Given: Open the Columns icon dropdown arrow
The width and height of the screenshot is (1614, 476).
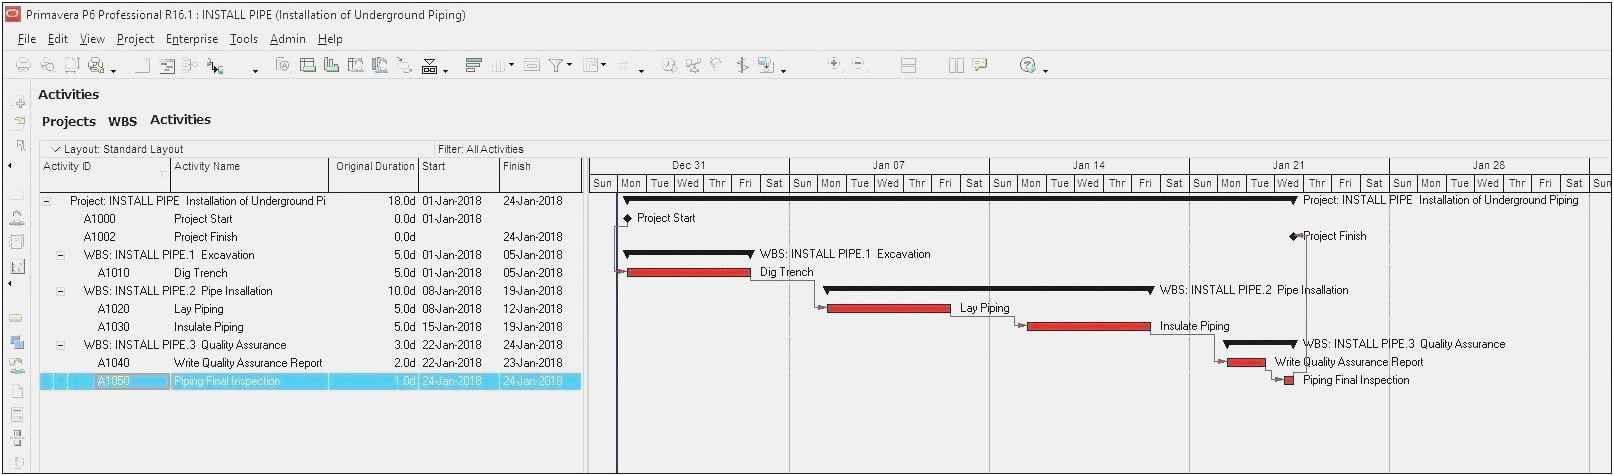Looking at the screenshot, I should [511, 65].
